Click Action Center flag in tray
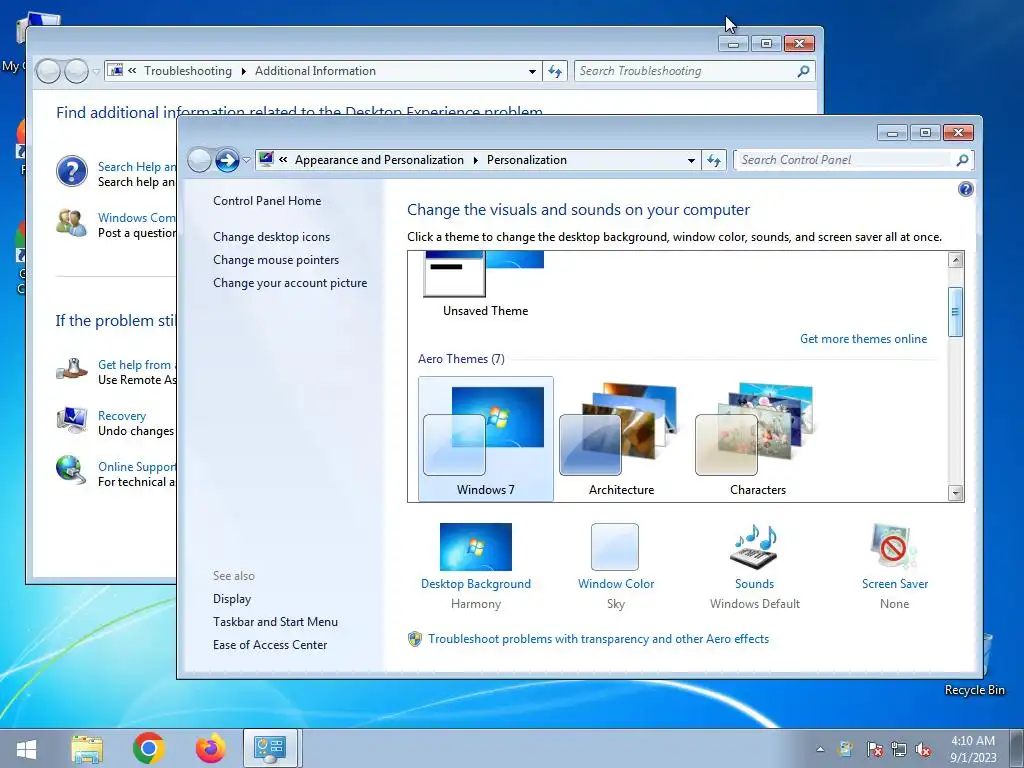This screenshot has width=1024, height=768. (x=874, y=749)
